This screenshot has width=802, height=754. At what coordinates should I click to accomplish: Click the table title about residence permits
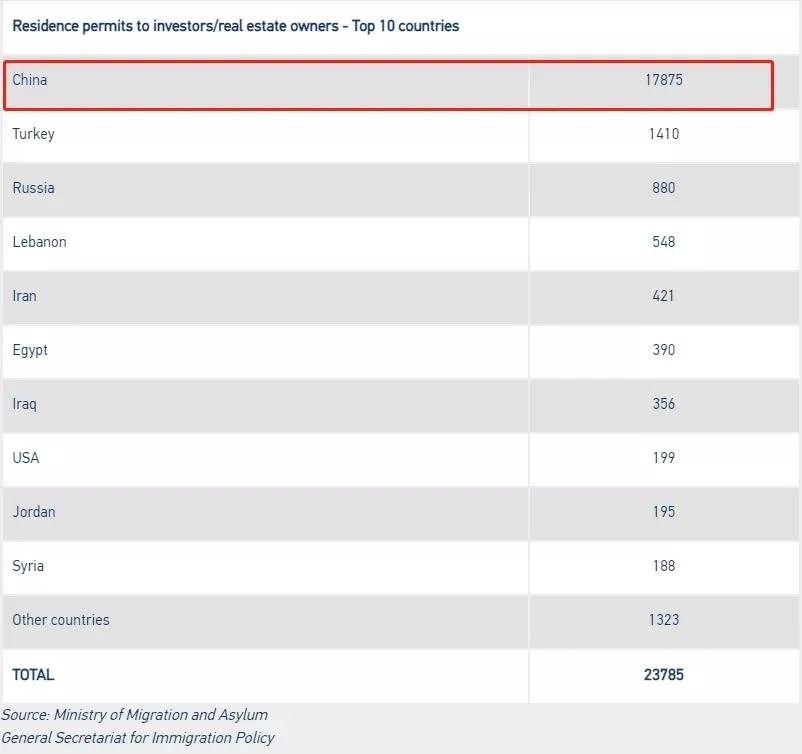(236, 26)
